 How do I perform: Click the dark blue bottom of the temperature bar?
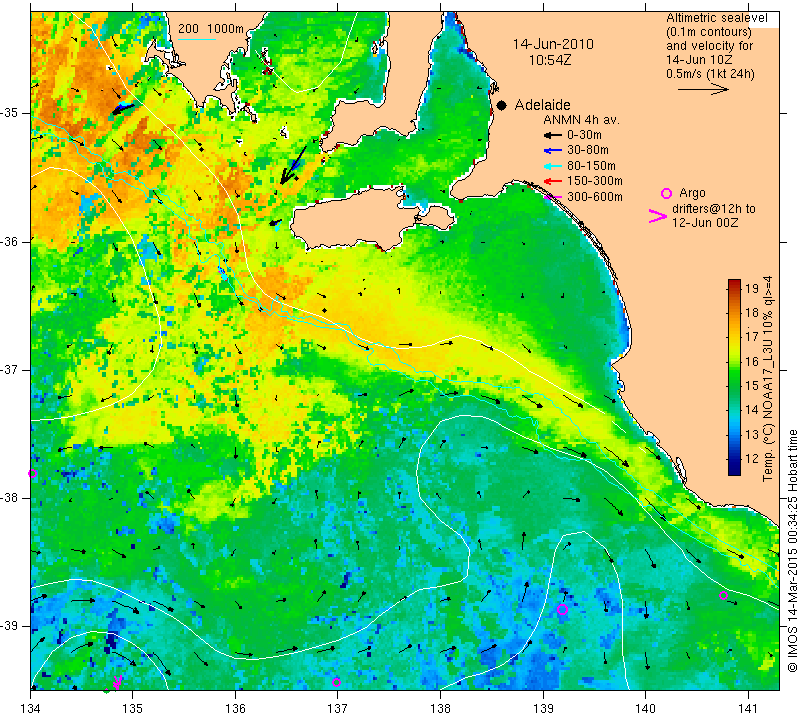[734, 470]
